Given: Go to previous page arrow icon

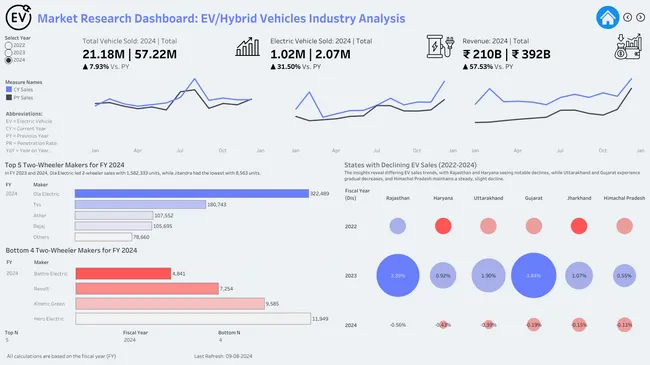Looking at the screenshot, I should (628, 17).
